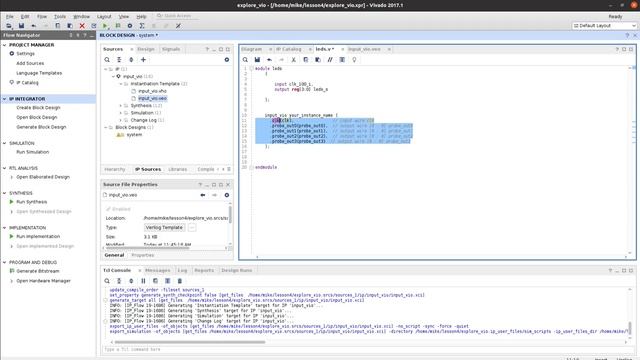640x360 pixels.
Task: Click the Open Project icon in the main toolbar
Action: pos(9,26)
